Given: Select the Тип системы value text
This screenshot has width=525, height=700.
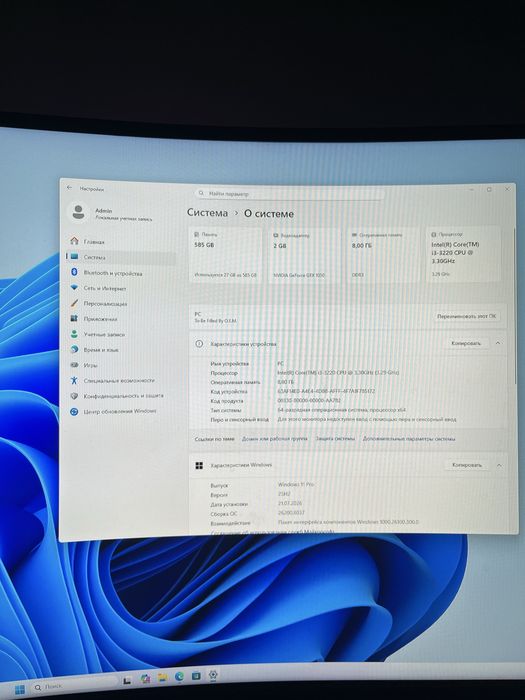Looking at the screenshot, I should (x=342, y=410).
